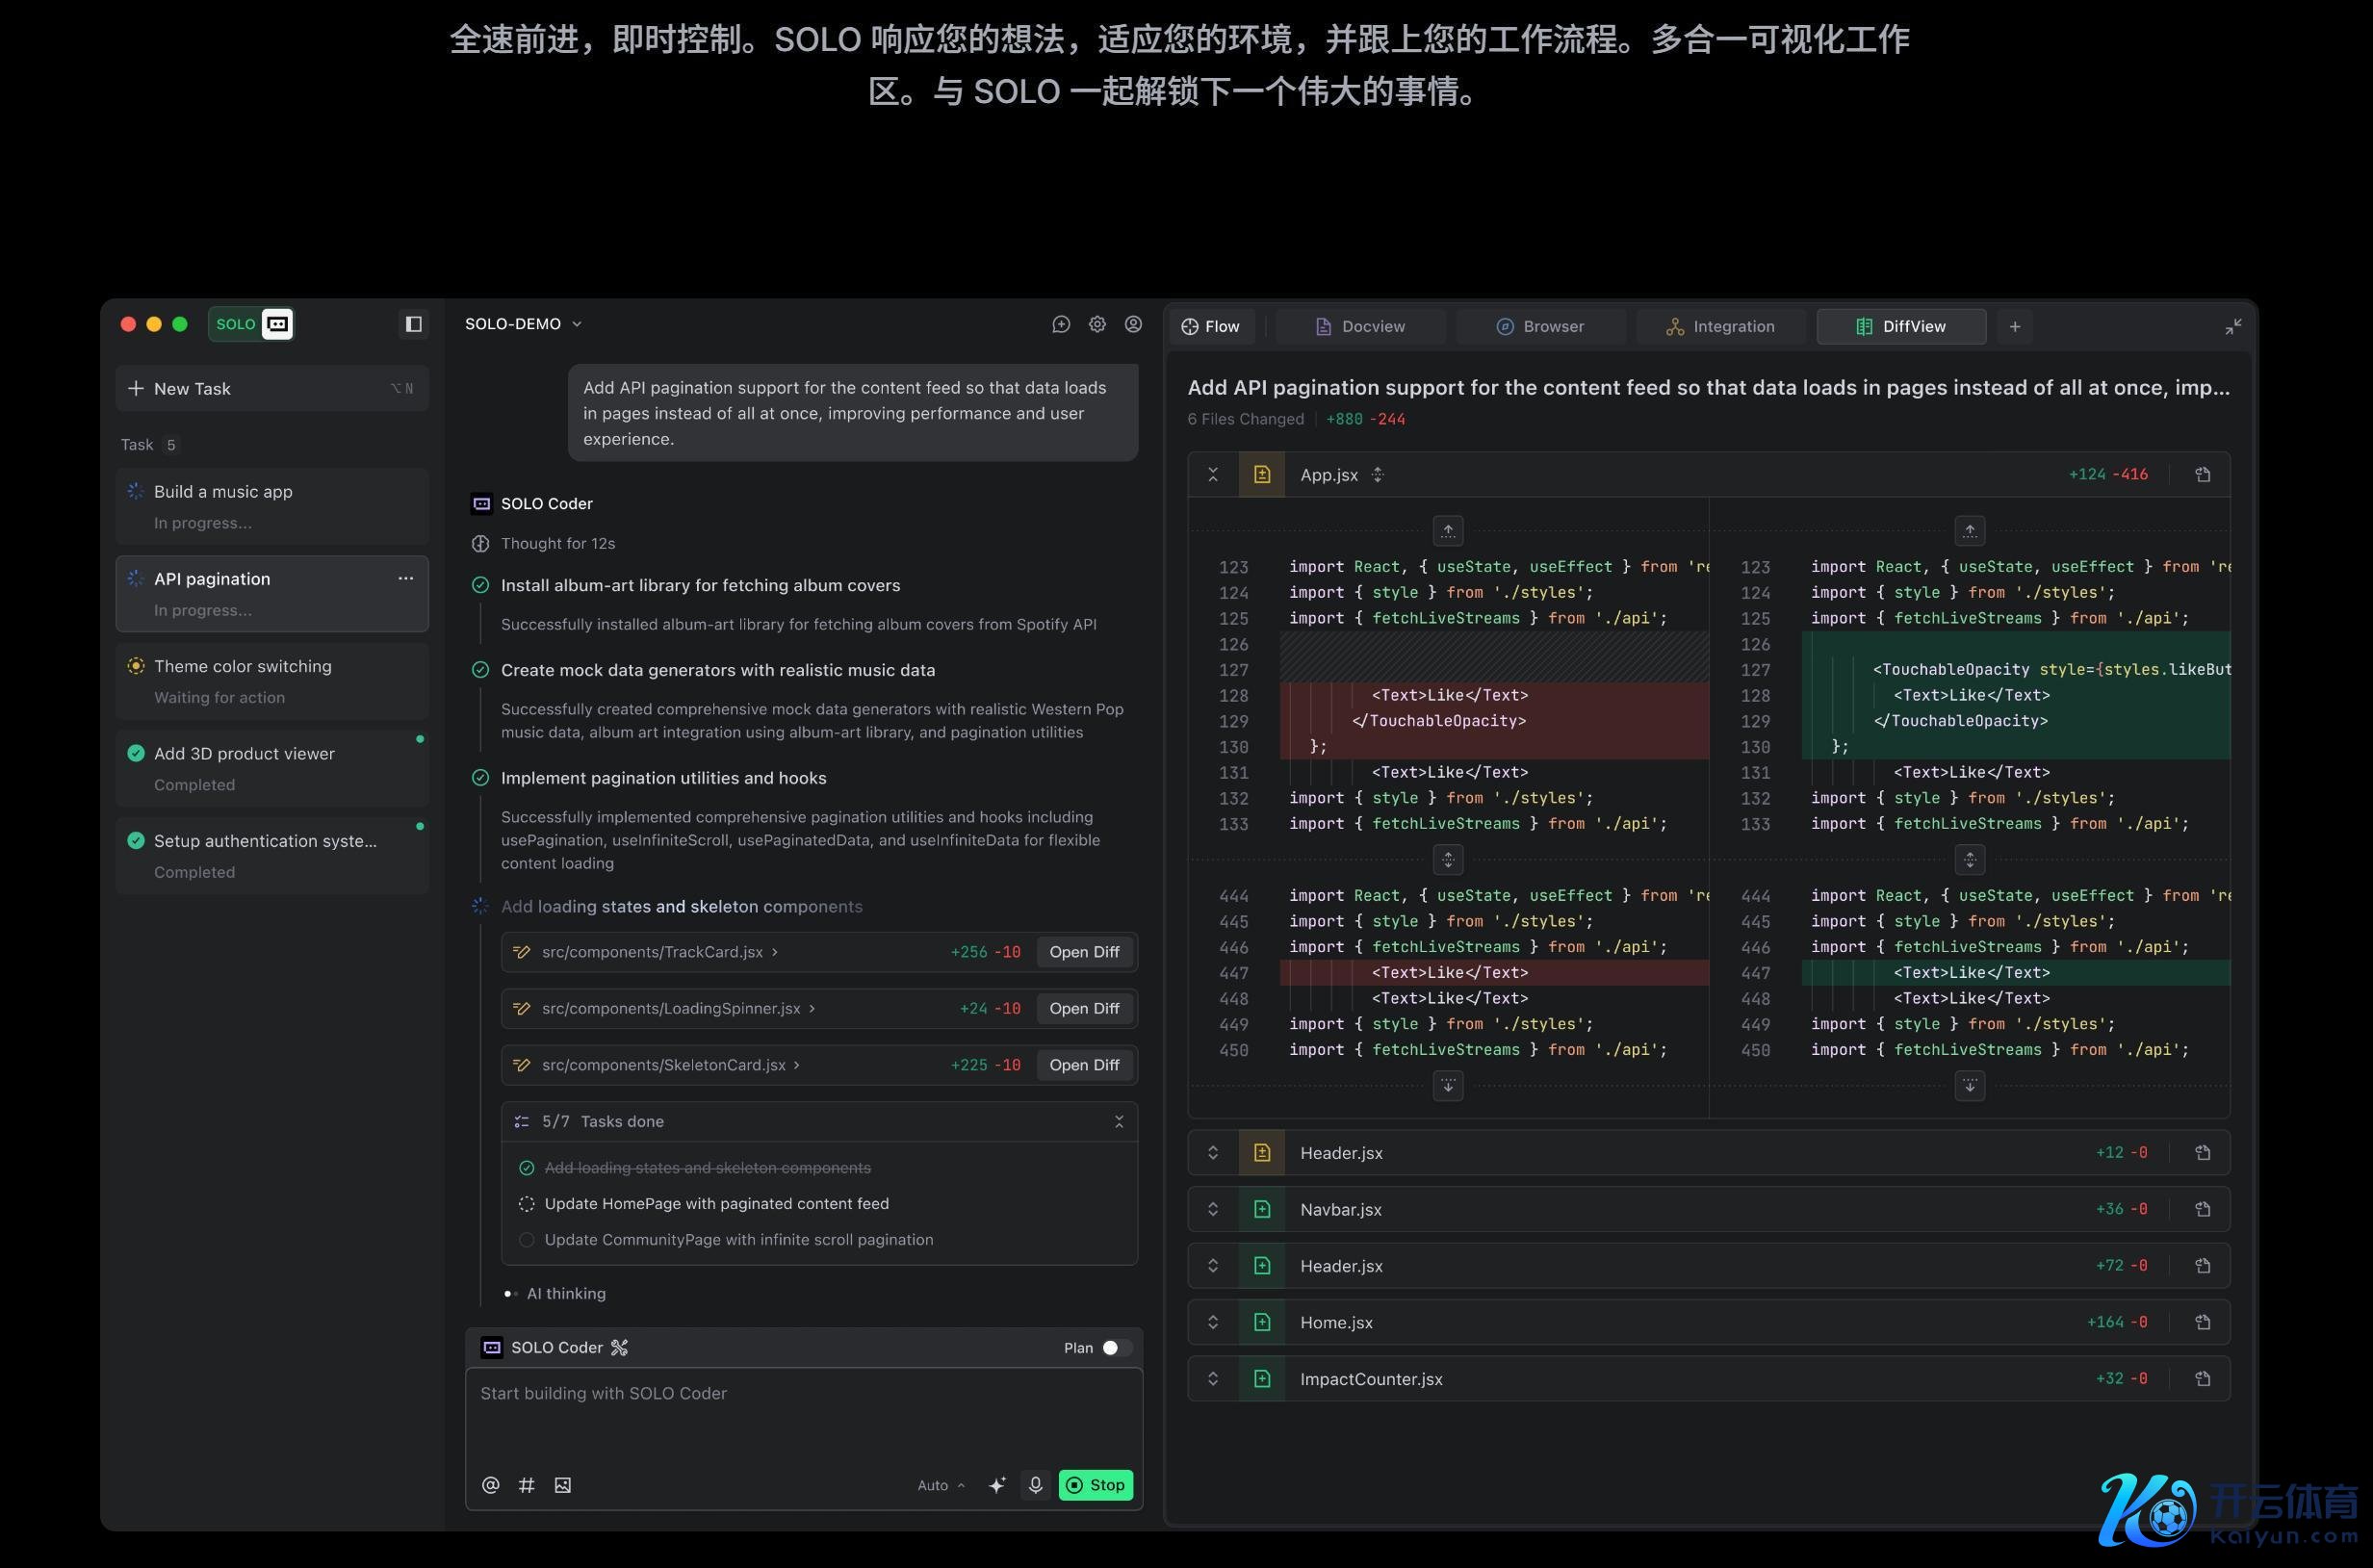Open the SOLO-DEMO project dropdown

click(523, 324)
